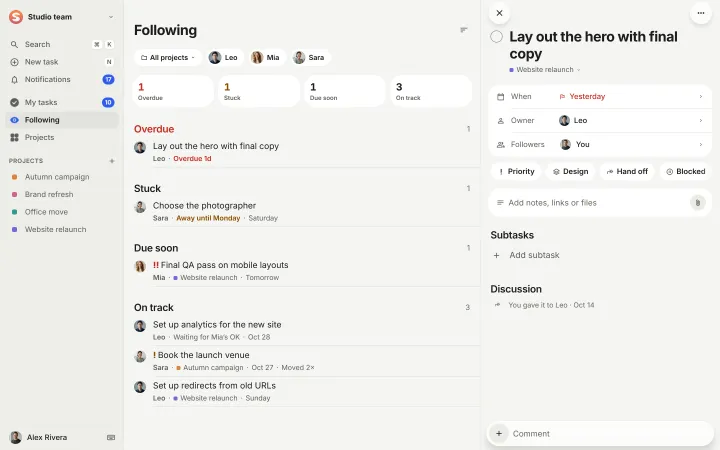Toggle the Priority tag
720x450 pixels.
pos(516,171)
